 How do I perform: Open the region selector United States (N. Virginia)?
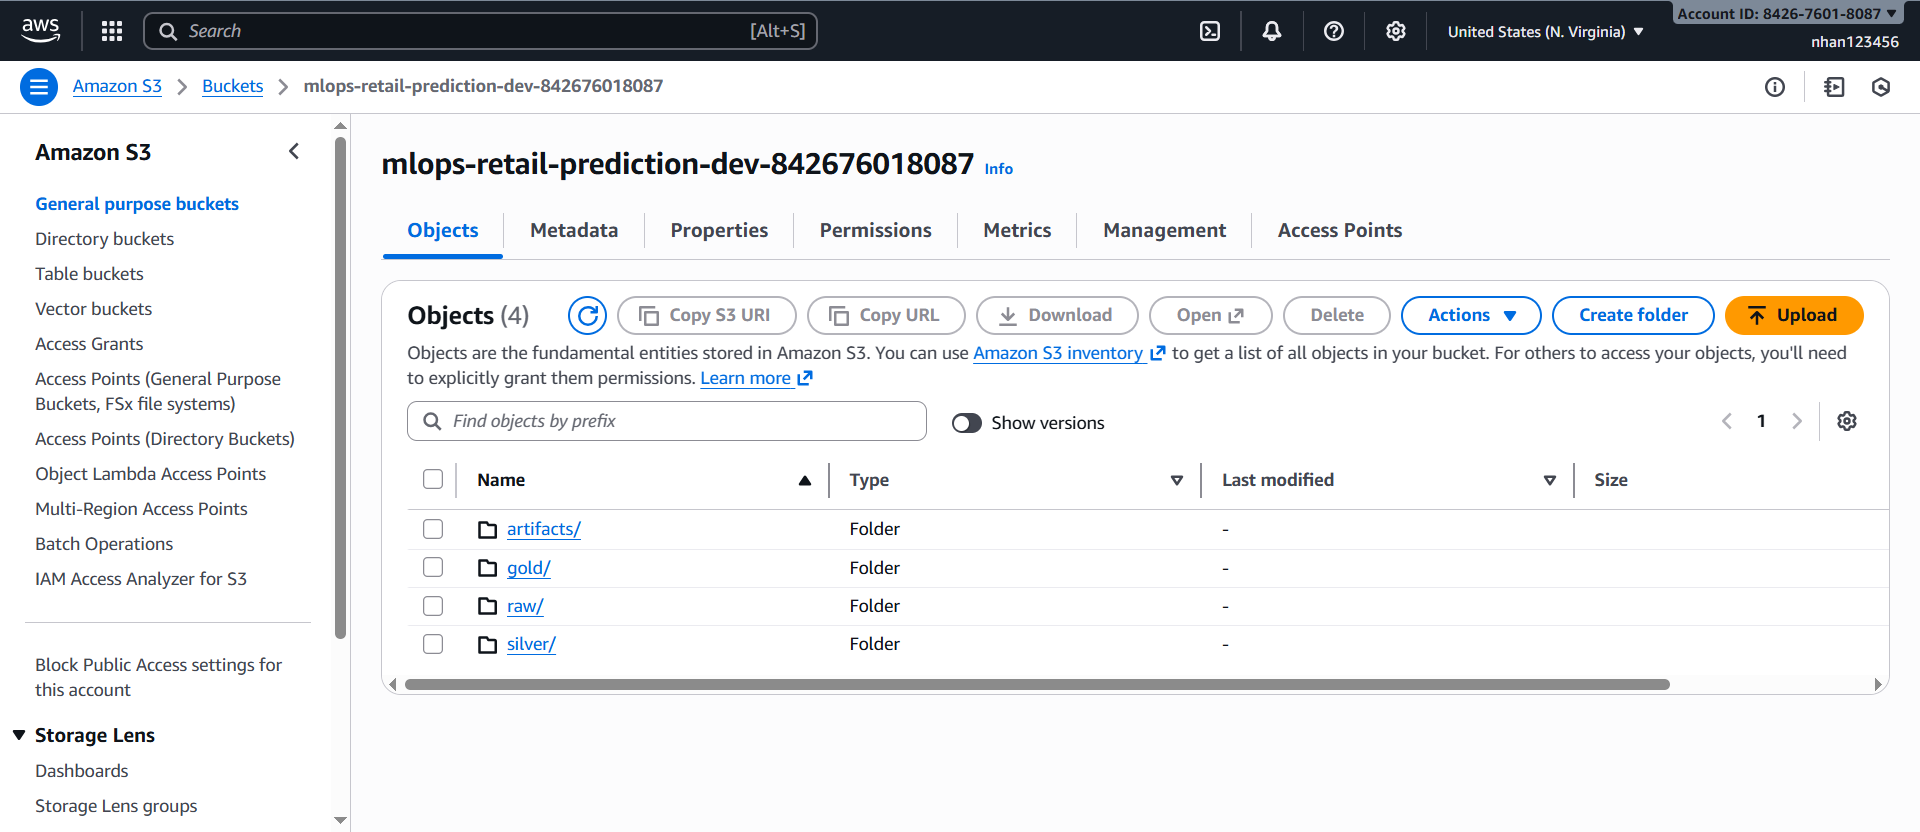pos(1545,31)
